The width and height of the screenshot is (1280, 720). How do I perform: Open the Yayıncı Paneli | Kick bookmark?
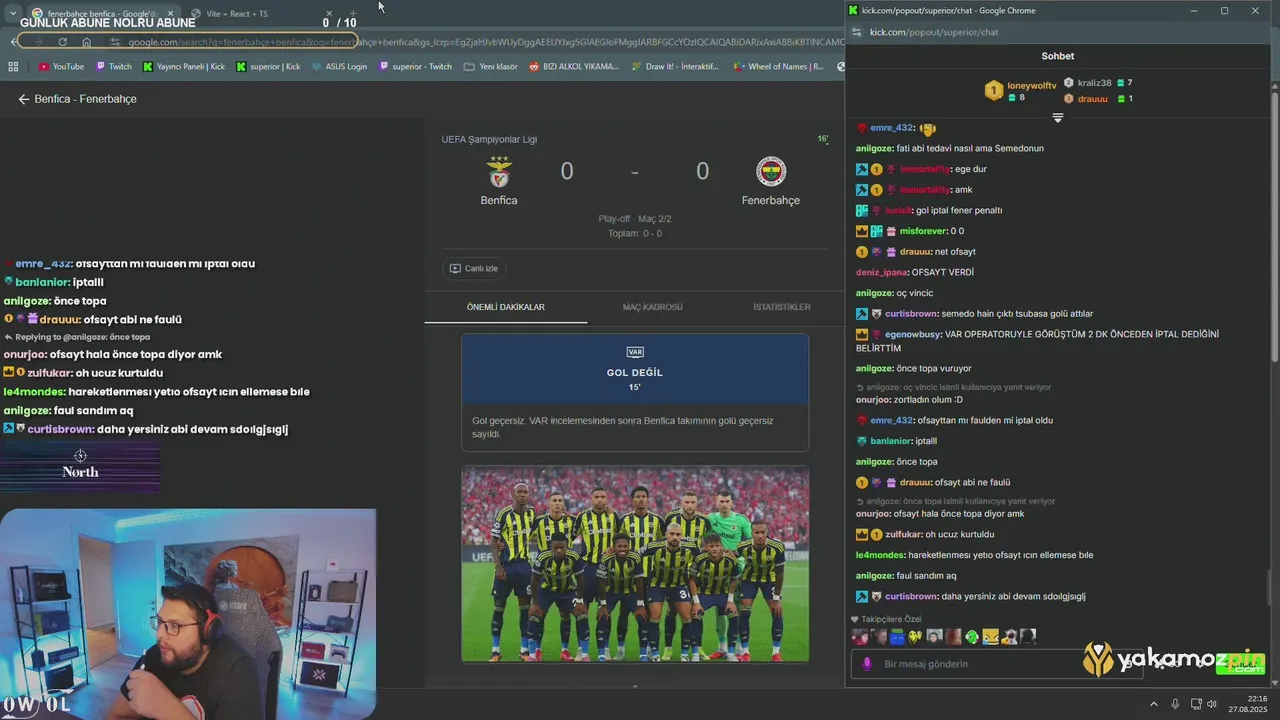[x=184, y=67]
